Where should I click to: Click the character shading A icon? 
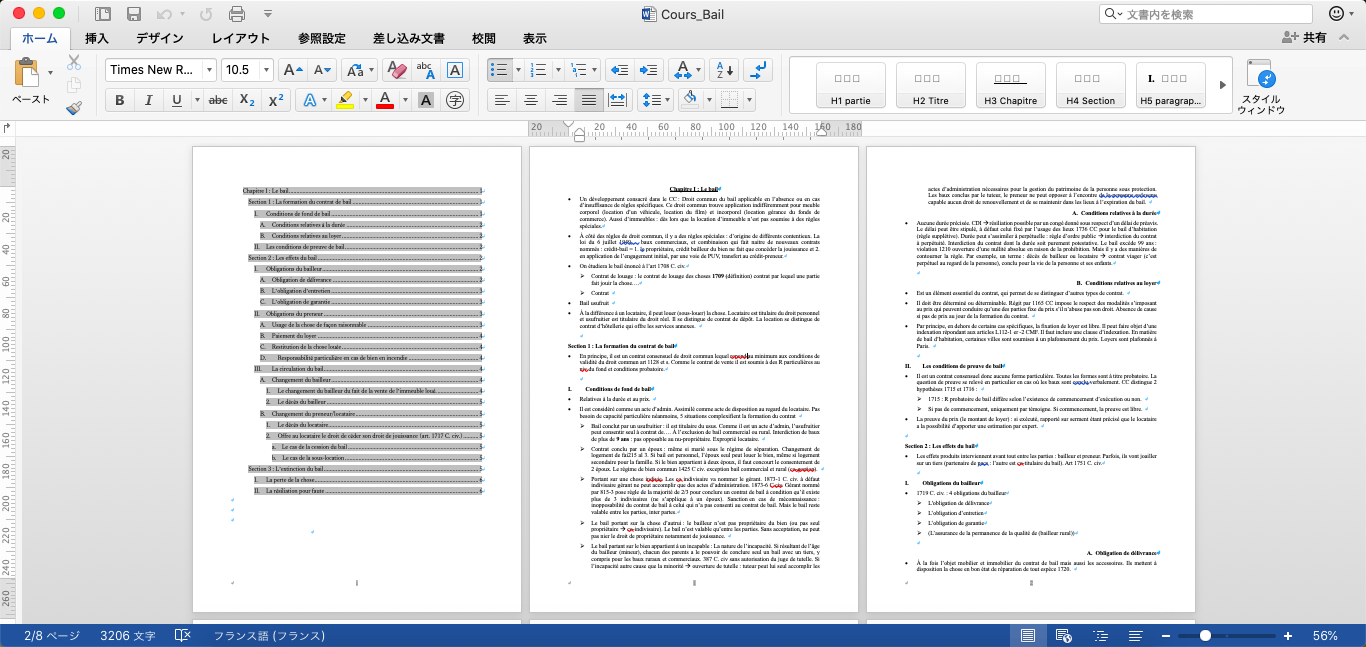pyautogui.click(x=426, y=100)
